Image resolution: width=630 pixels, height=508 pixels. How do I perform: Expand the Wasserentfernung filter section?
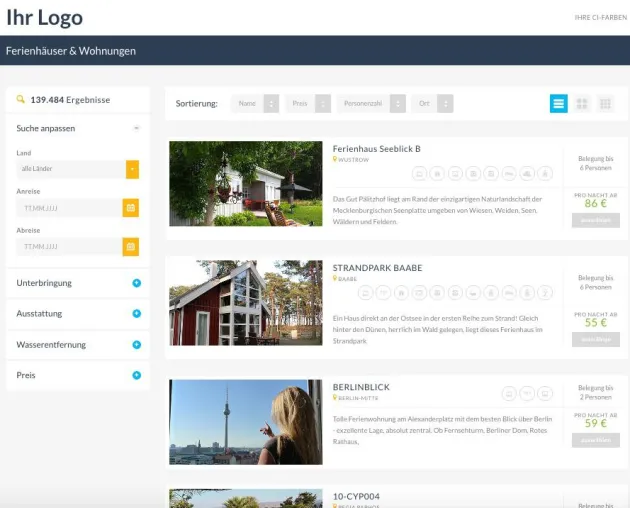point(137,344)
